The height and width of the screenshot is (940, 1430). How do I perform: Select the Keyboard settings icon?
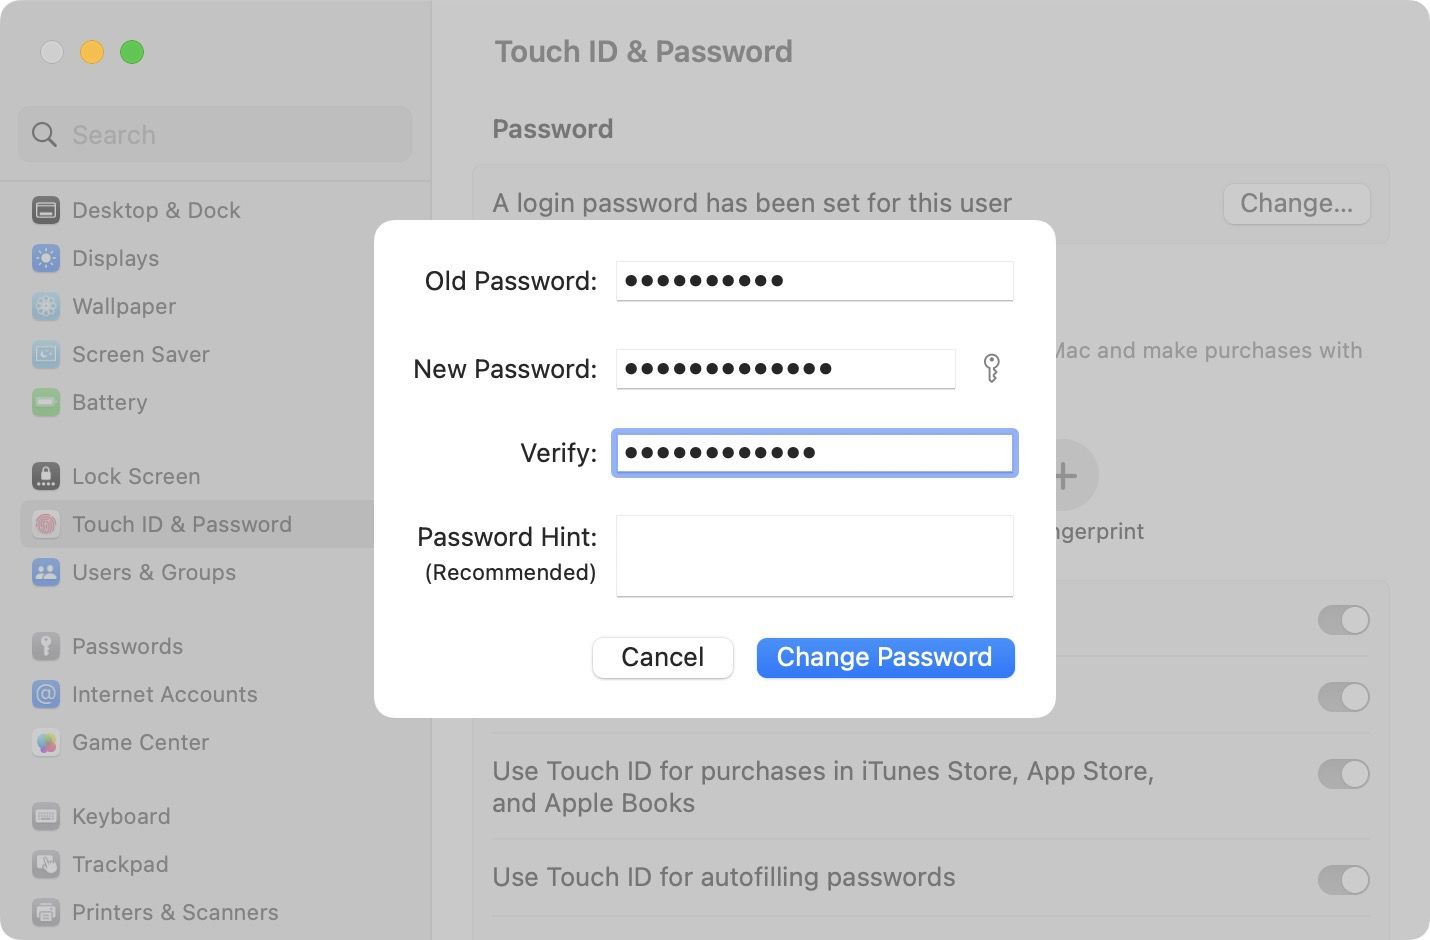coord(46,816)
